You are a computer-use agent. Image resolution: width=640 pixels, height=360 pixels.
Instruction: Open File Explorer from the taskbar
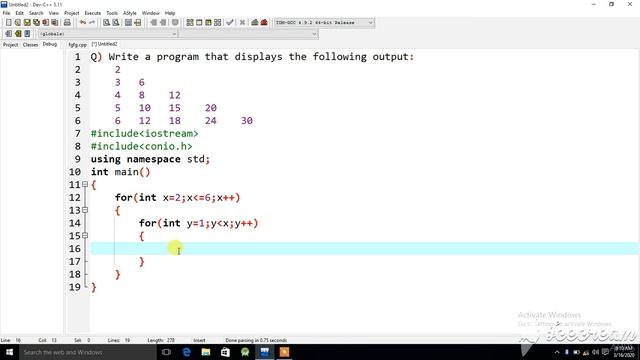click(206, 352)
